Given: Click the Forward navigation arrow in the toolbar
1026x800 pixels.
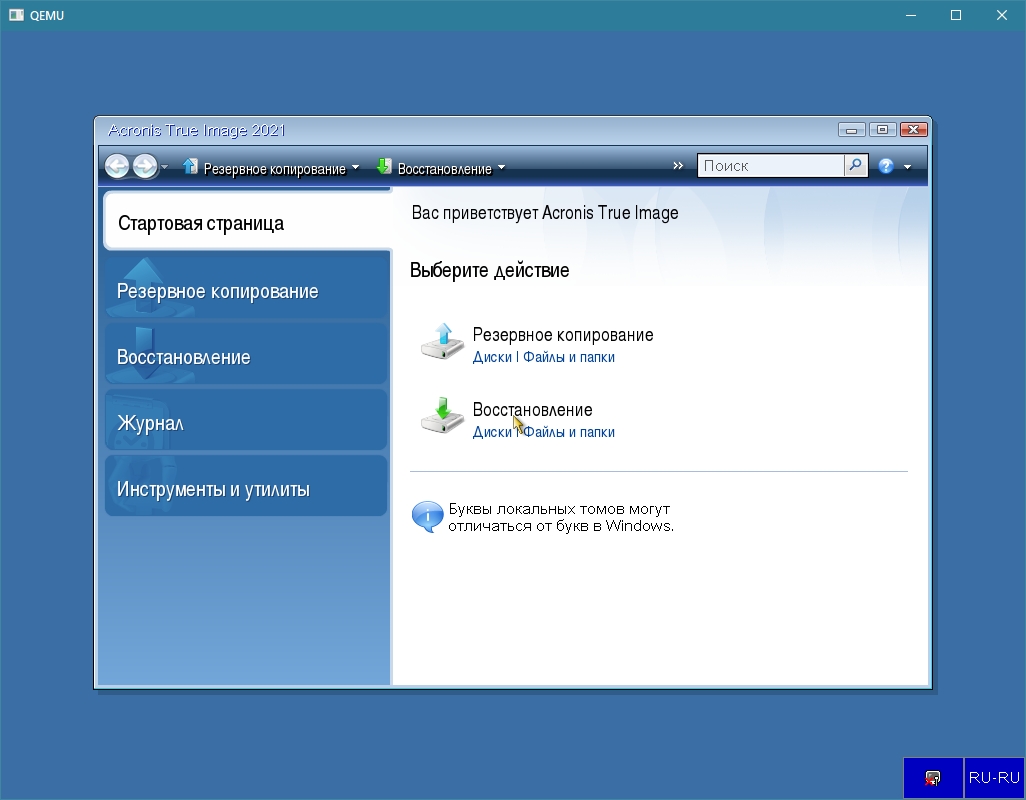Looking at the screenshot, I should click(x=145, y=166).
